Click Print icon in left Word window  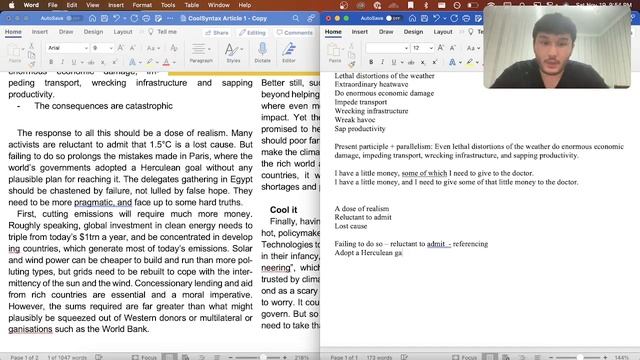coord(146,18)
